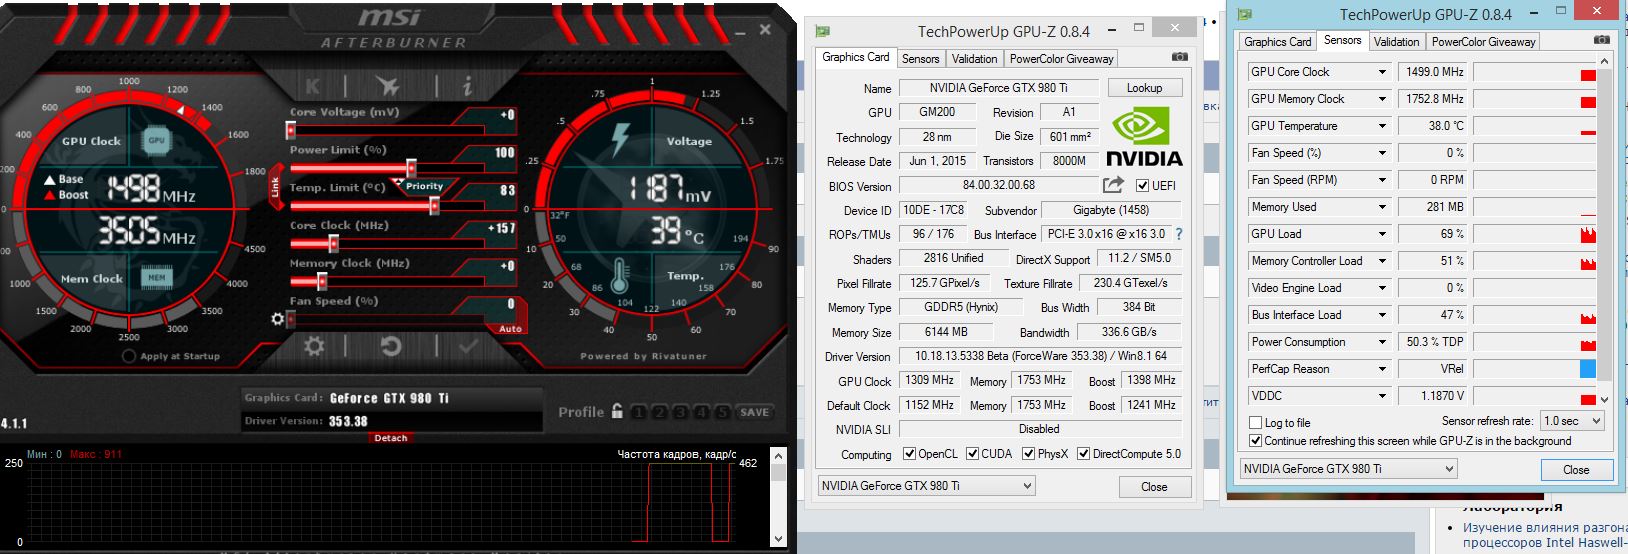The width and height of the screenshot is (1628, 554).
Task: Click the Memory Clock slider handle
Action: click(x=322, y=282)
